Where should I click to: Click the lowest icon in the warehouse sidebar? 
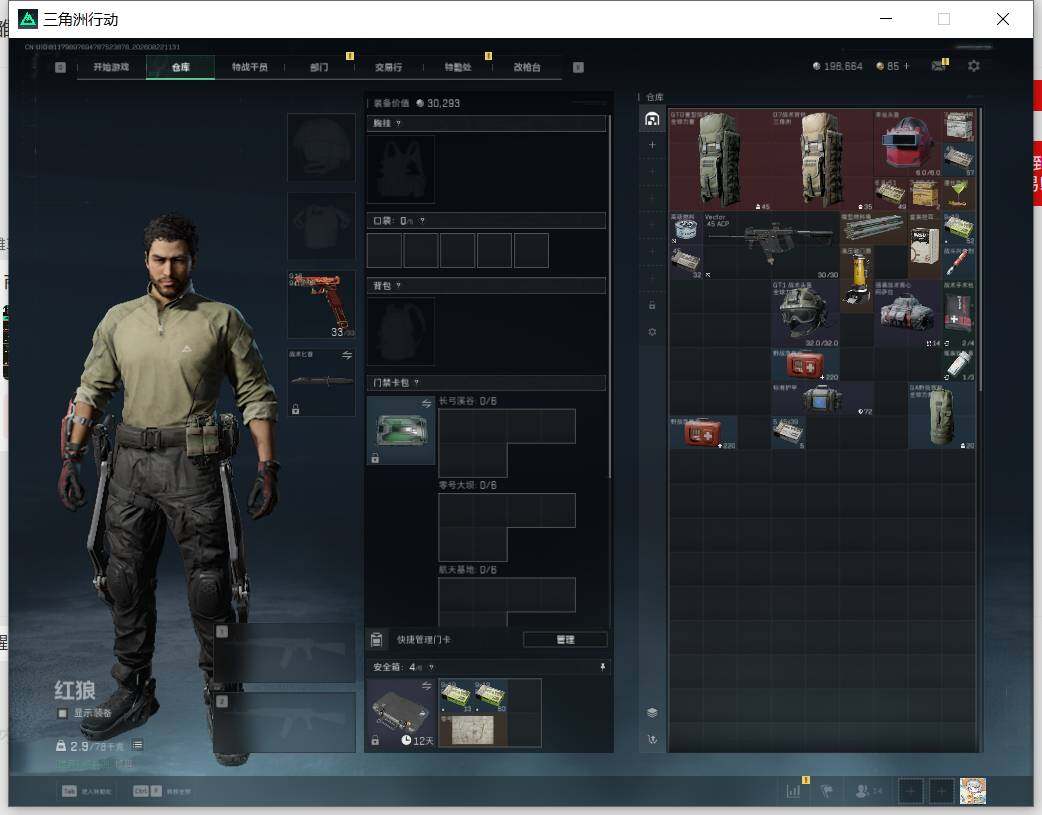(x=652, y=739)
